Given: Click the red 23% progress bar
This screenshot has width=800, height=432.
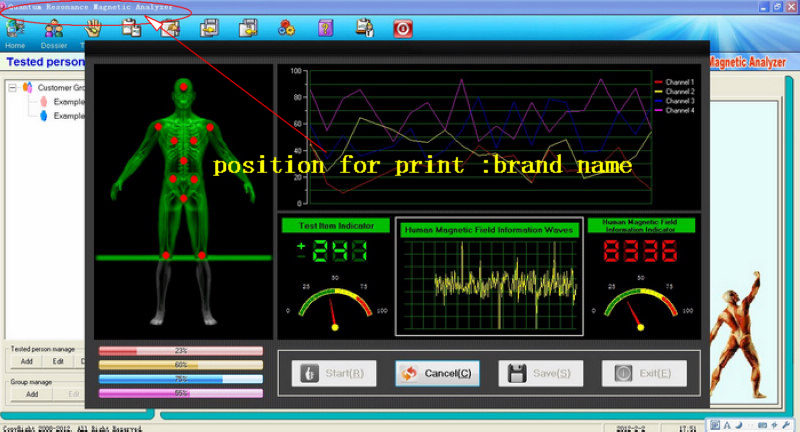Looking at the screenshot, I should tap(181, 351).
